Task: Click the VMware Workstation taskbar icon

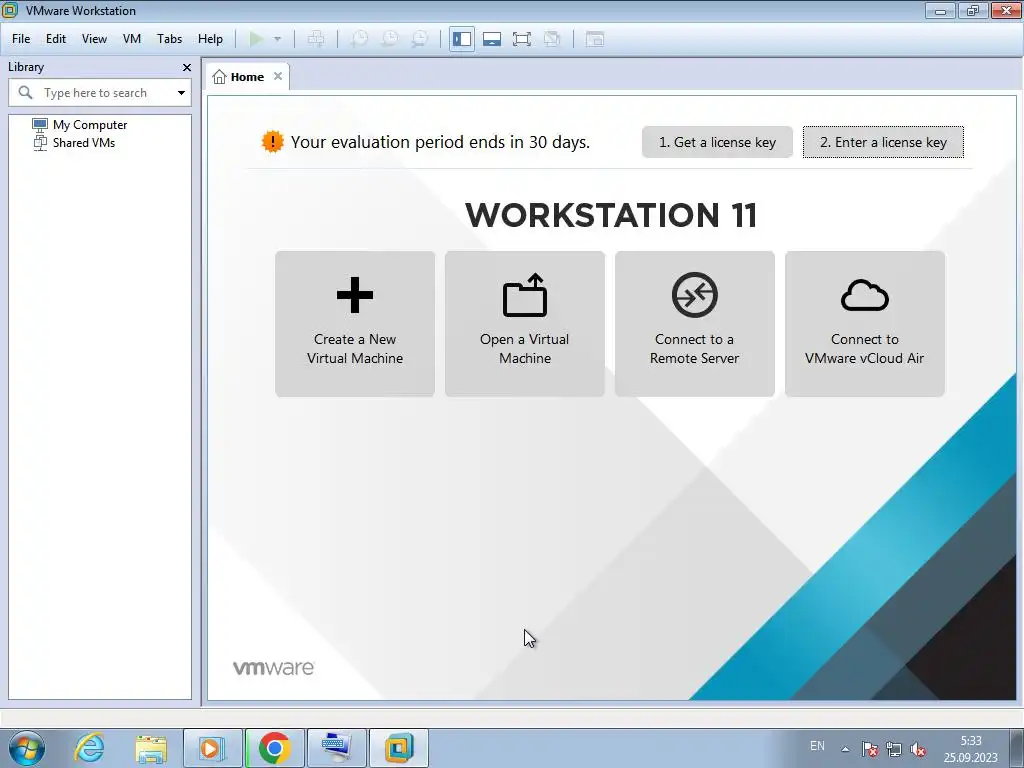Action: click(x=398, y=748)
